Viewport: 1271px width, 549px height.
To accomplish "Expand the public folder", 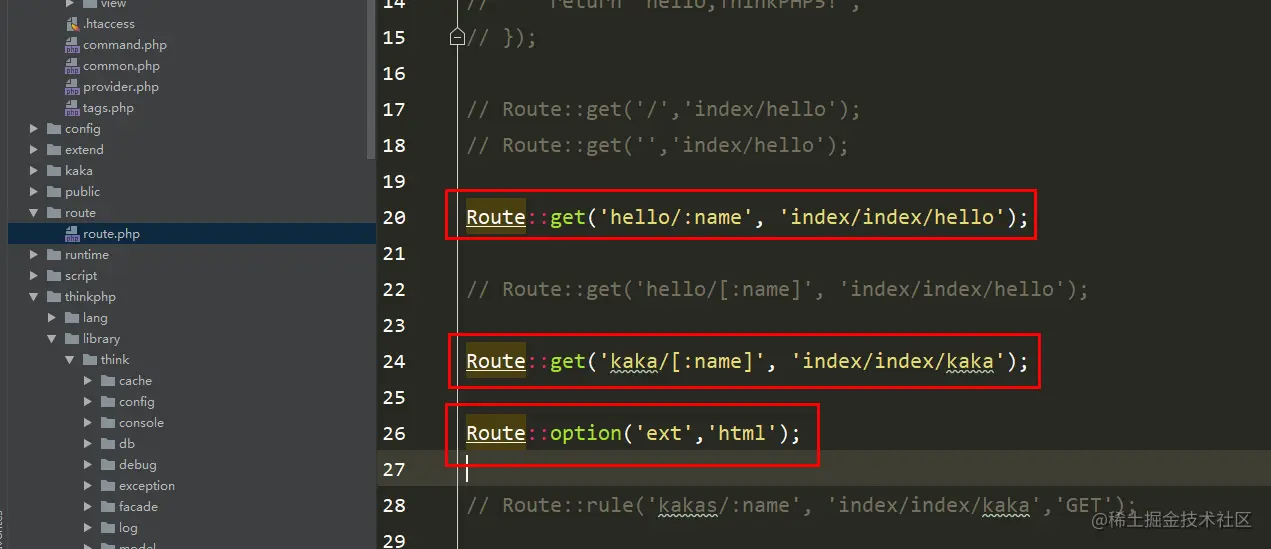I will (x=34, y=192).
